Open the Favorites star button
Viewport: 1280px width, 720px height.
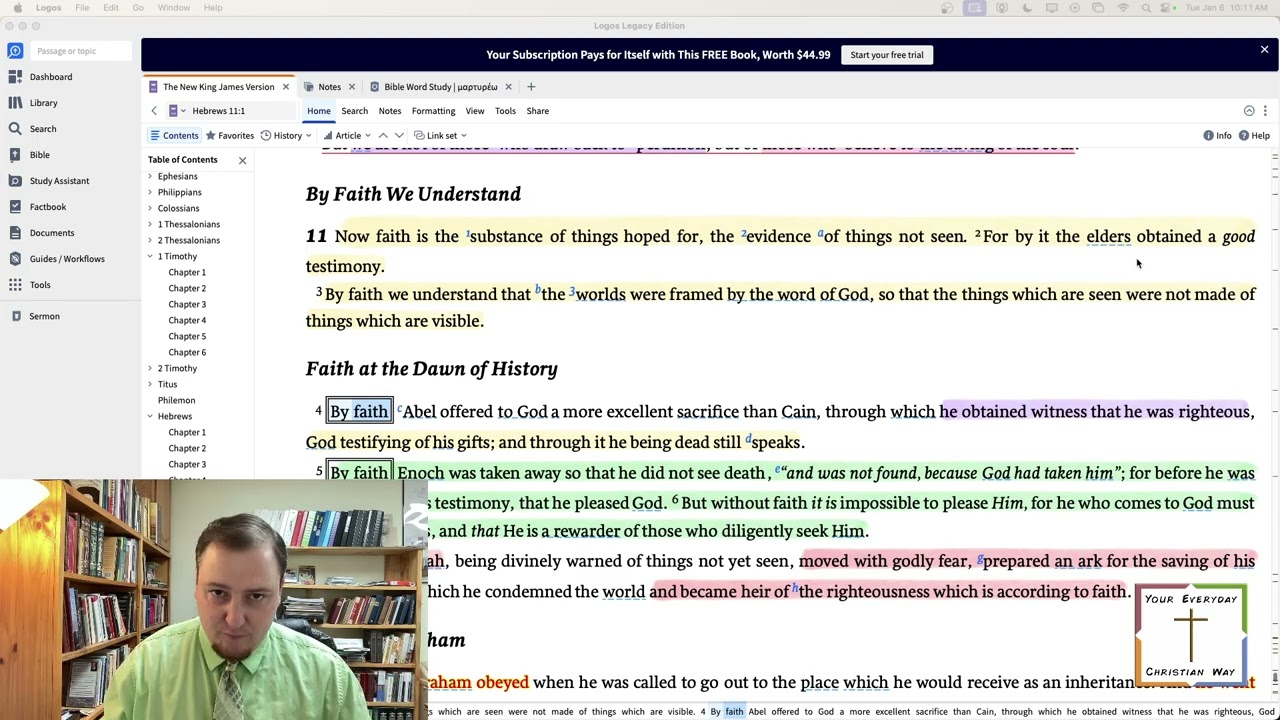230,135
